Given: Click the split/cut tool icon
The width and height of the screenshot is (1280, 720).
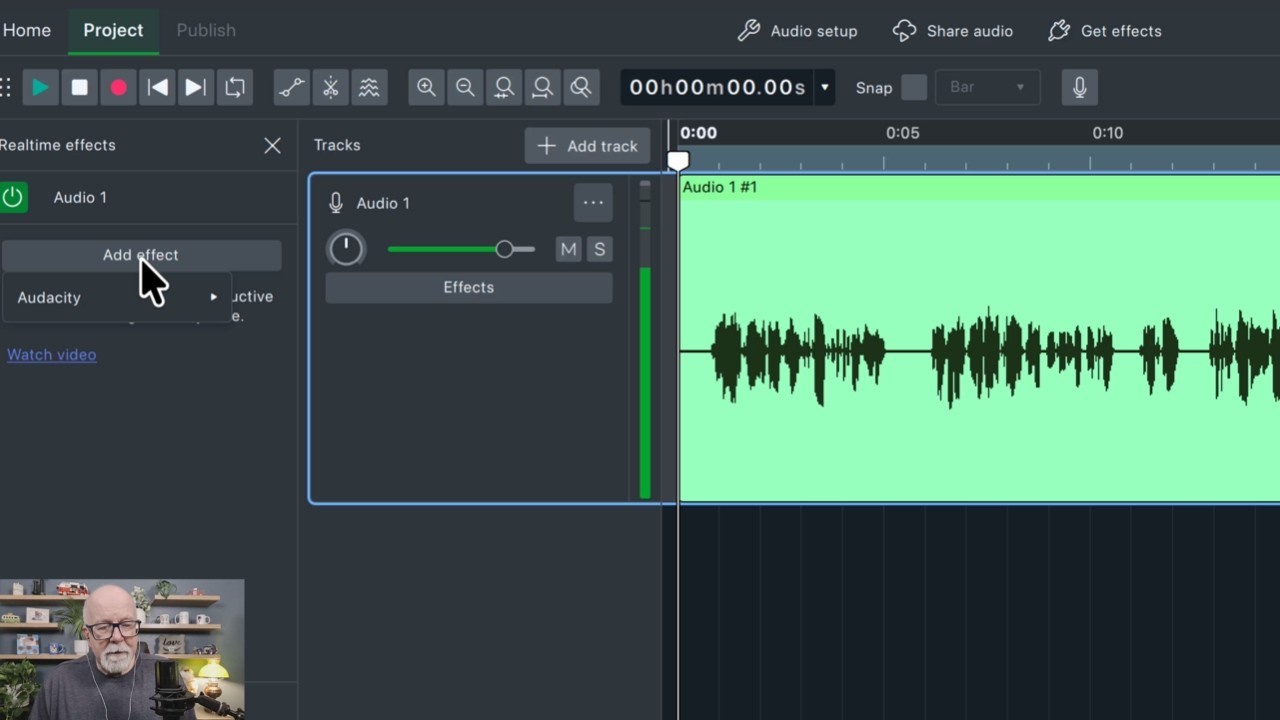Looking at the screenshot, I should (331, 87).
